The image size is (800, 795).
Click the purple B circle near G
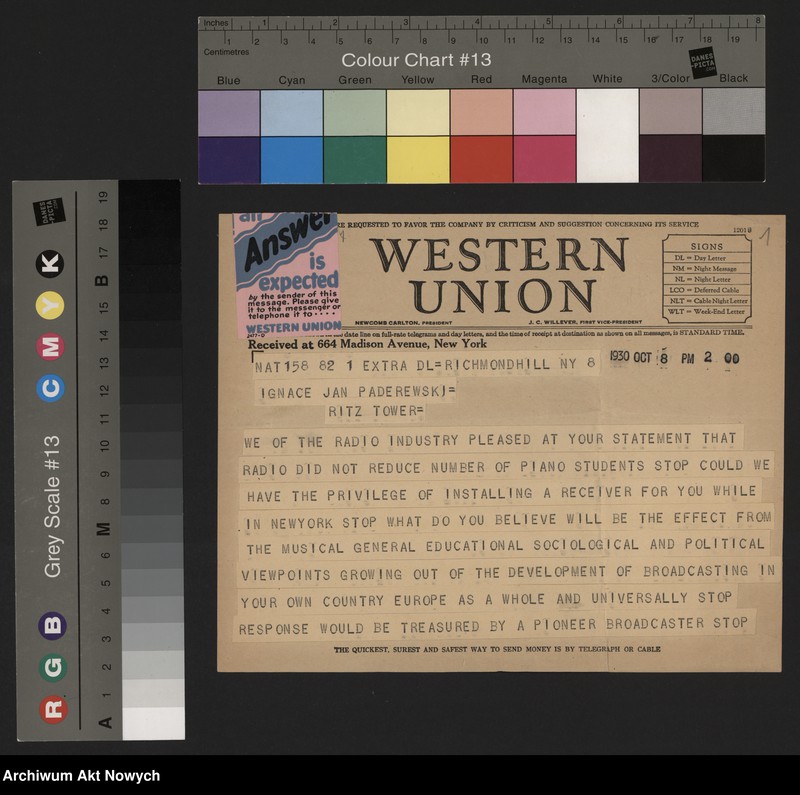[53, 625]
